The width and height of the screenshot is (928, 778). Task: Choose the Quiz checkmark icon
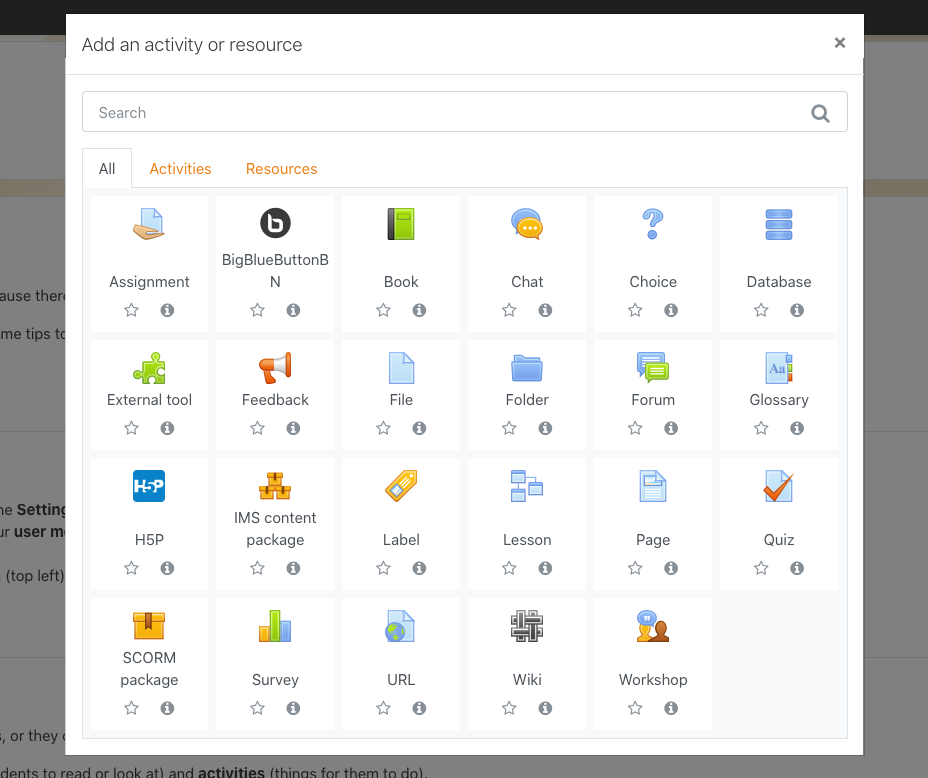(x=779, y=486)
